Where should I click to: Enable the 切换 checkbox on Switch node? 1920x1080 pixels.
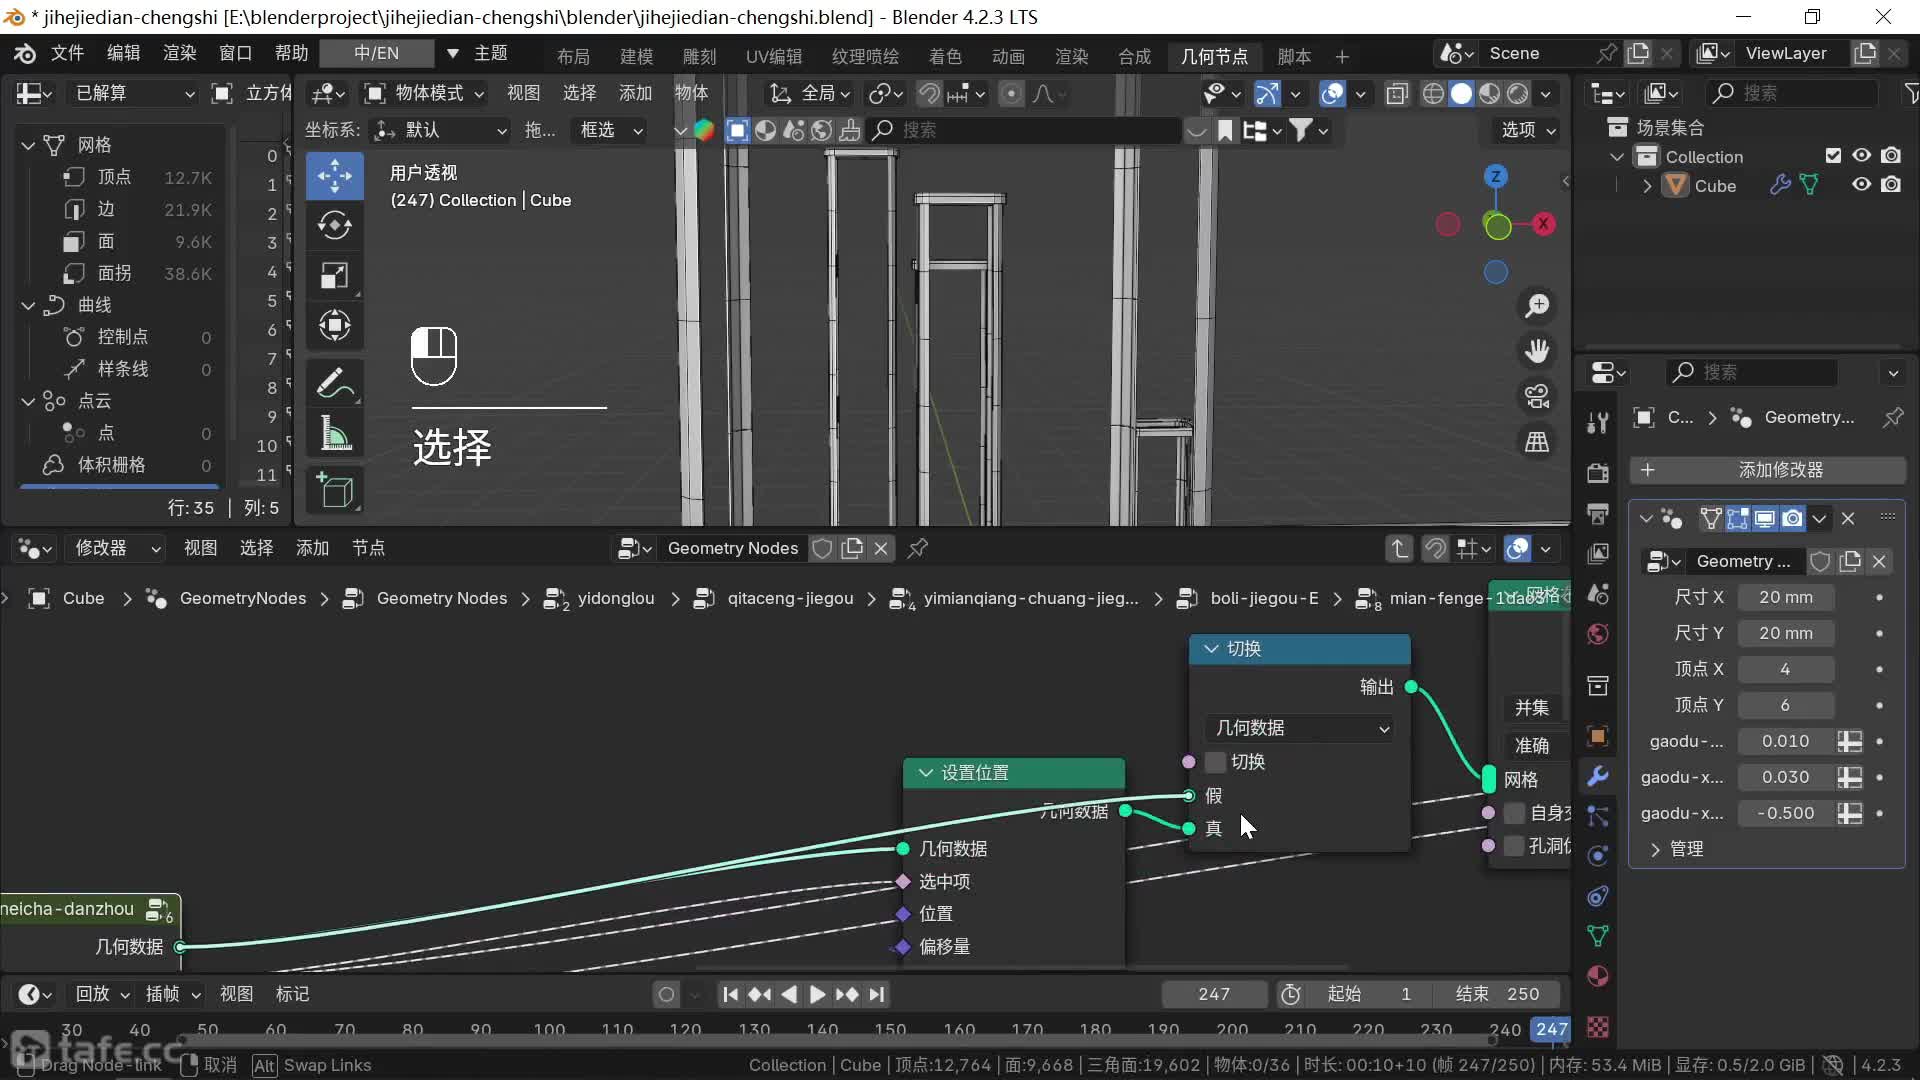coord(1215,762)
